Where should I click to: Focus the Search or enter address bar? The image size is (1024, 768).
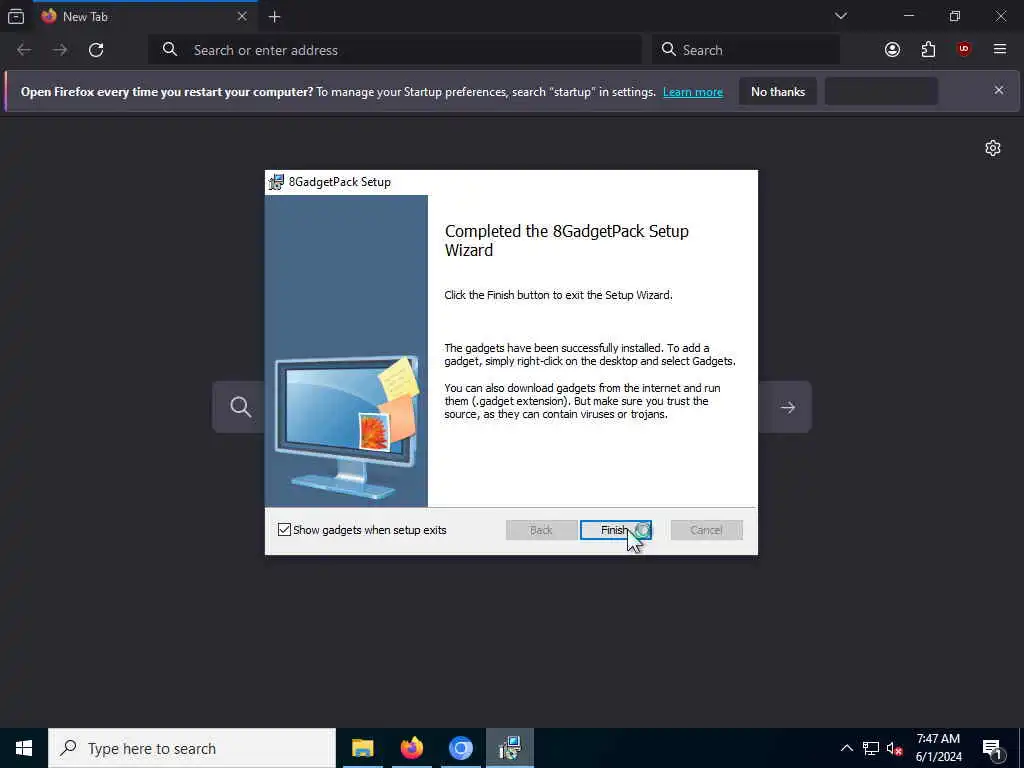pos(395,50)
